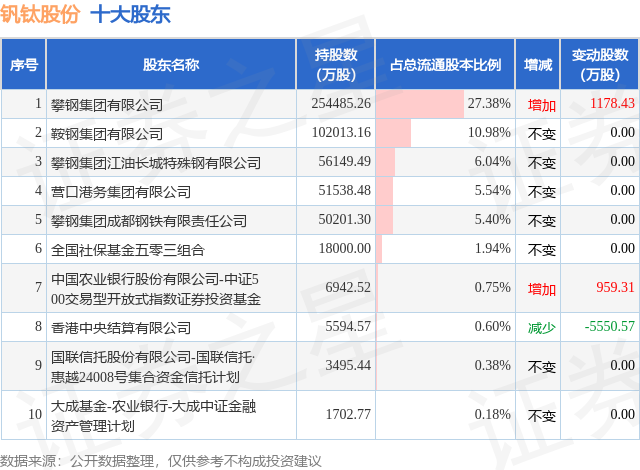Click 0.00 in 鞍钢集团有限公司 row
Screen dimensions: 640x470
[x=622, y=132]
